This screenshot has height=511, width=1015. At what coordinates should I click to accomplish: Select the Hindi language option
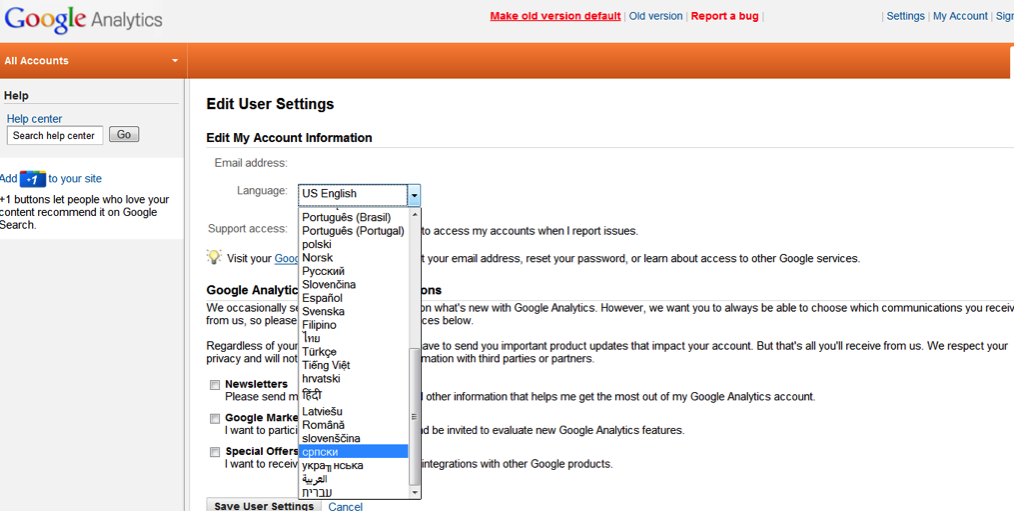[353, 395]
